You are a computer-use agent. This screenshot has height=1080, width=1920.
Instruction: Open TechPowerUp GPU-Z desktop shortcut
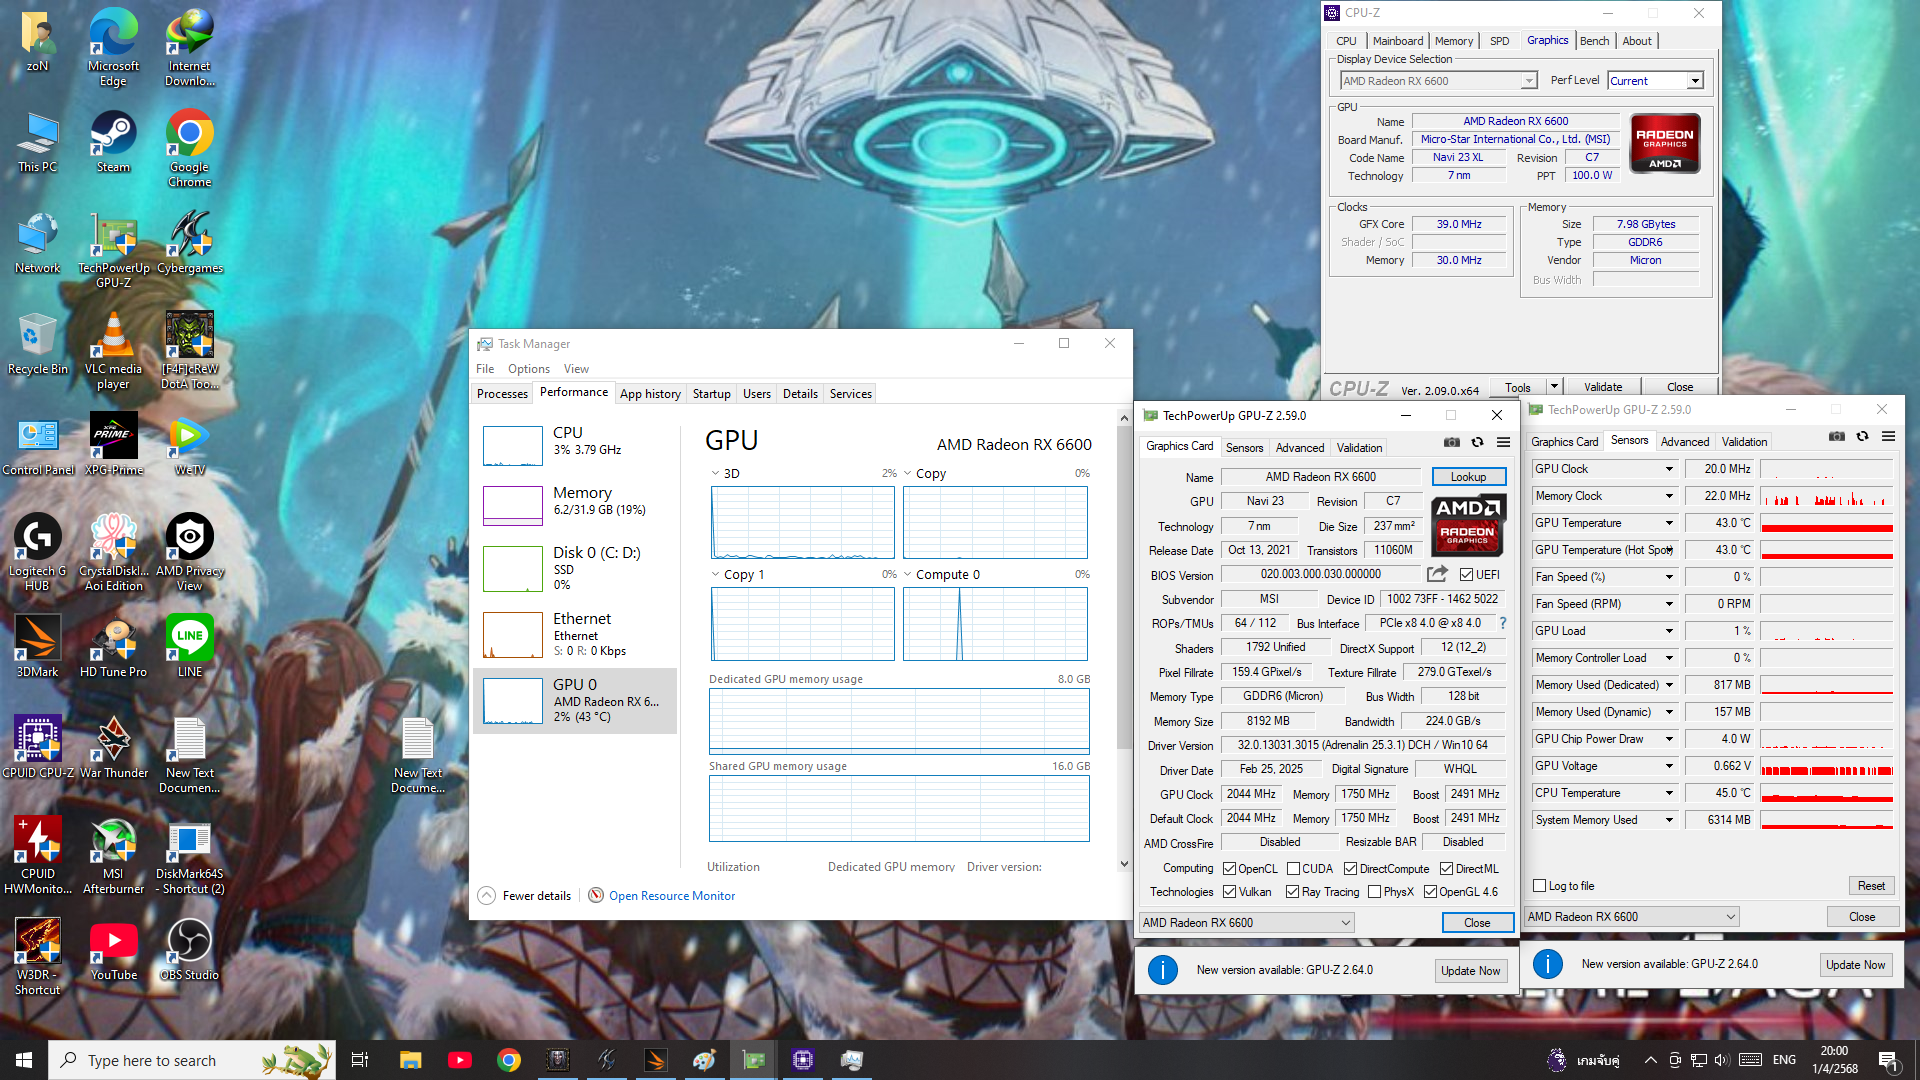(113, 250)
